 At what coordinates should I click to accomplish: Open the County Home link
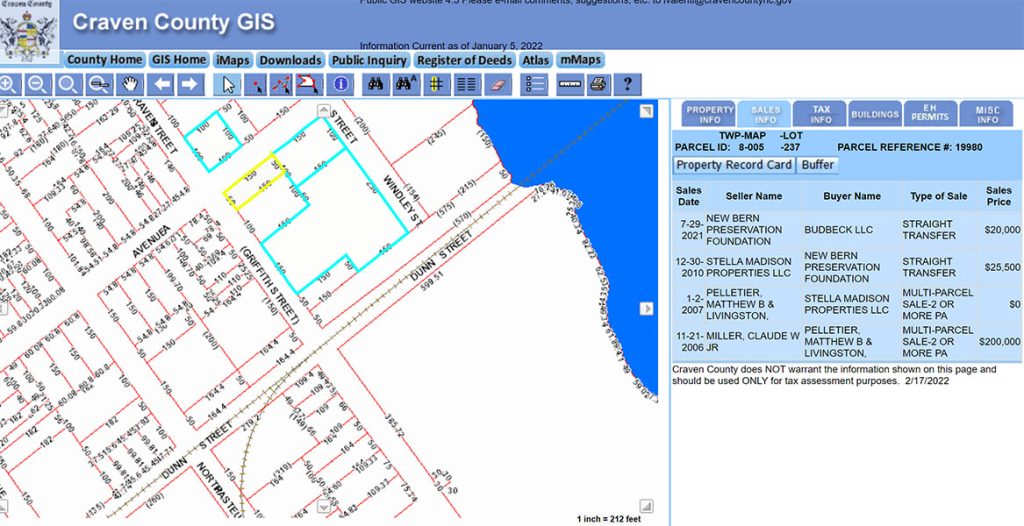click(104, 60)
